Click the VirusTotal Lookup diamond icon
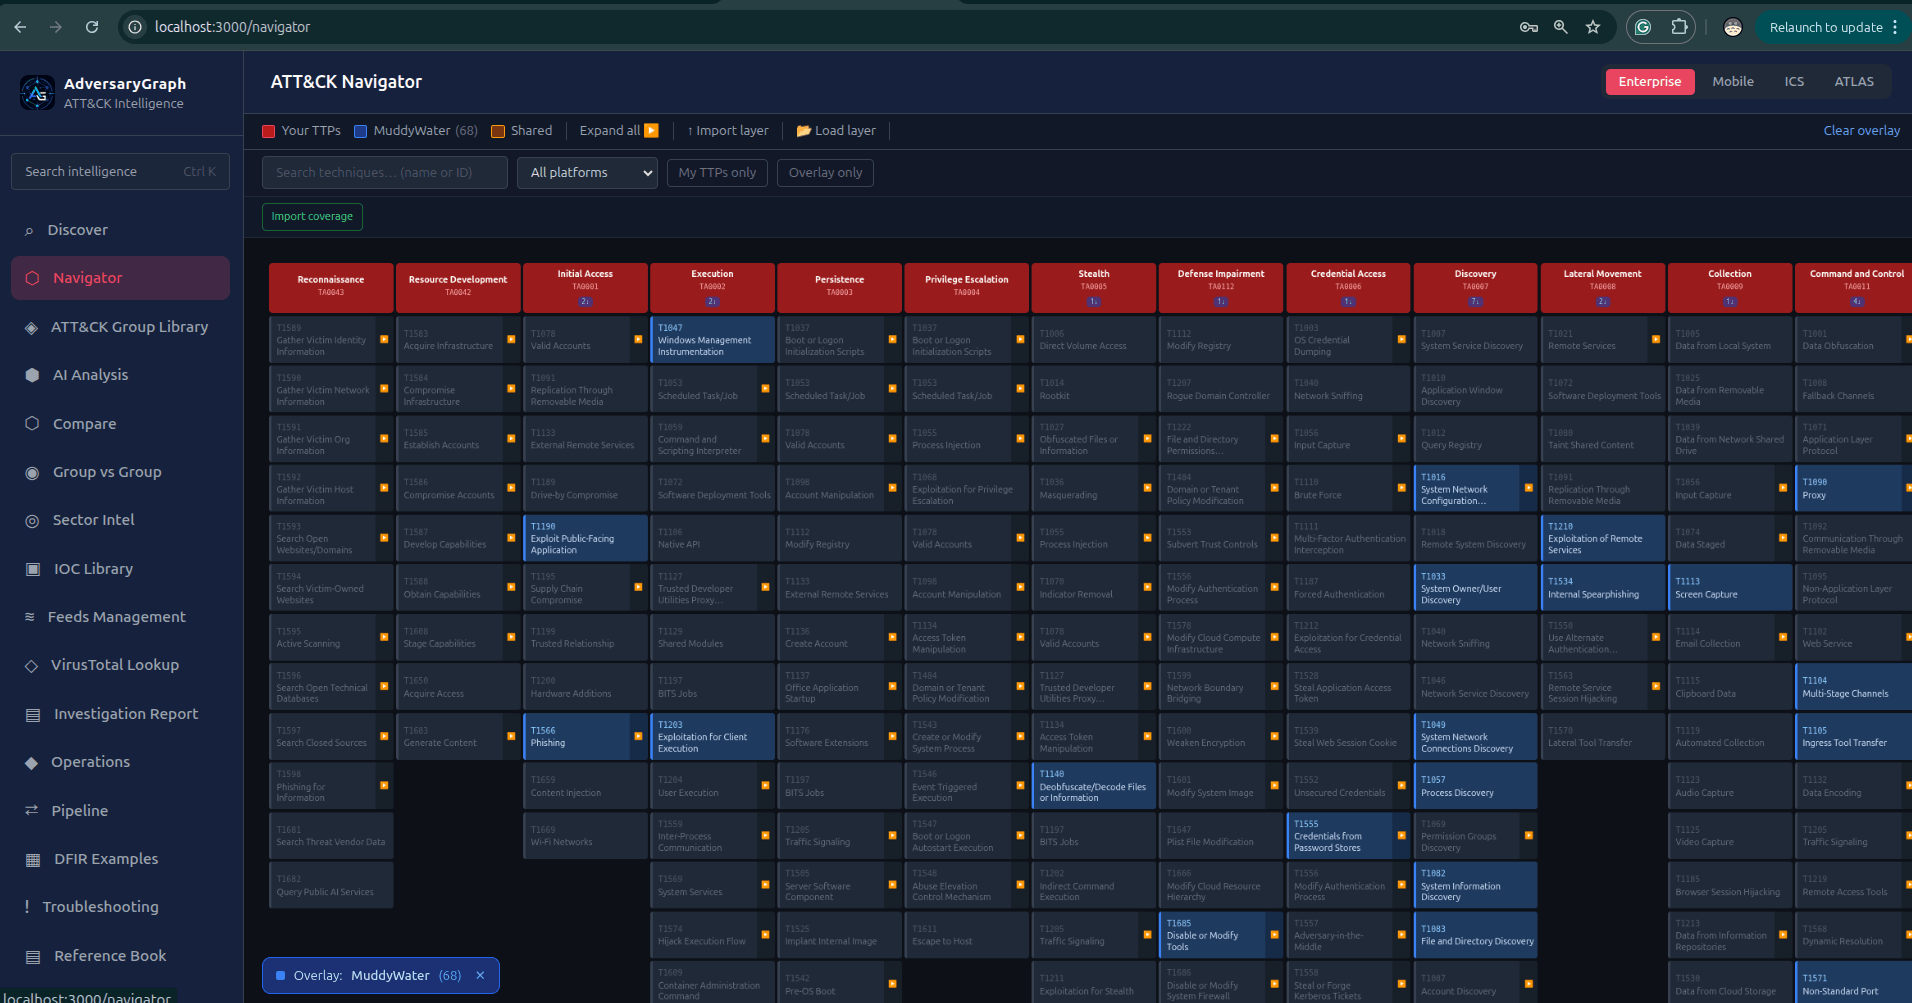1912x1003 pixels. coord(31,665)
